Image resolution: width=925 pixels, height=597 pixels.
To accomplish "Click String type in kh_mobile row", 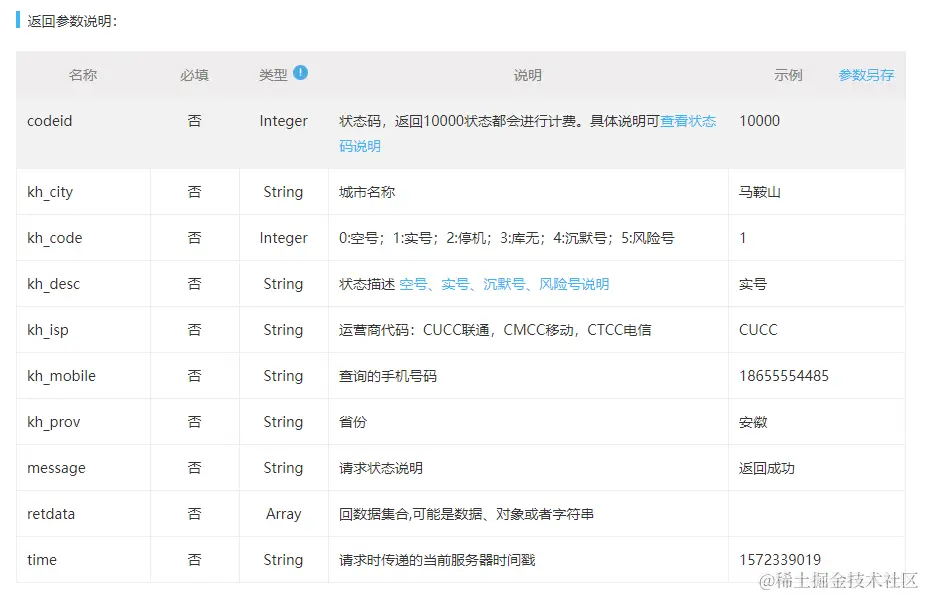I will pyautogui.click(x=283, y=376).
